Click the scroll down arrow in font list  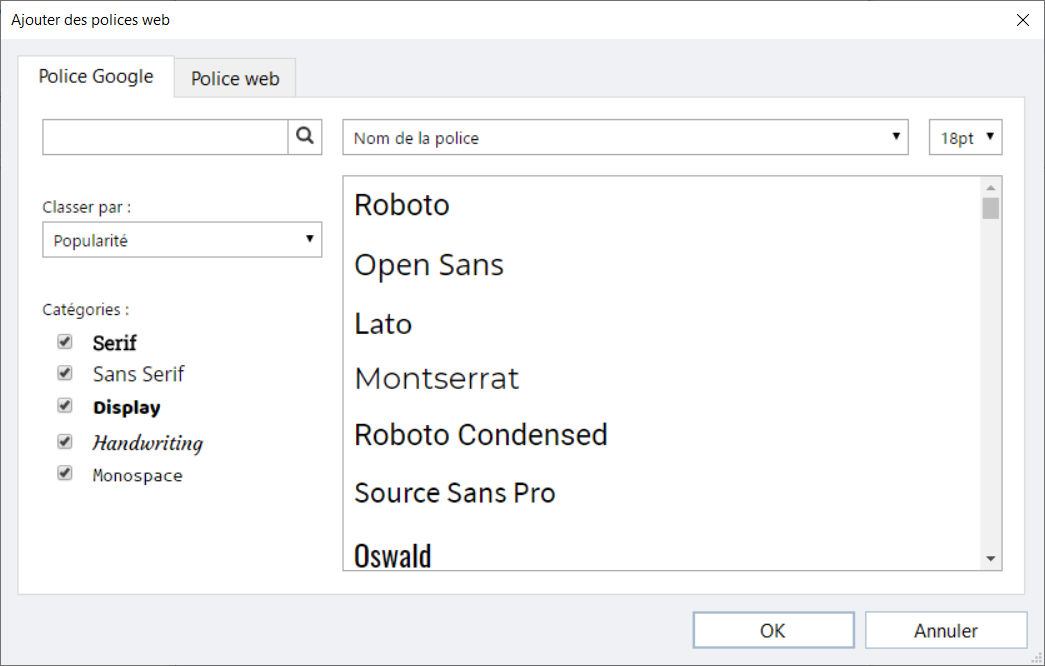point(991,559)
